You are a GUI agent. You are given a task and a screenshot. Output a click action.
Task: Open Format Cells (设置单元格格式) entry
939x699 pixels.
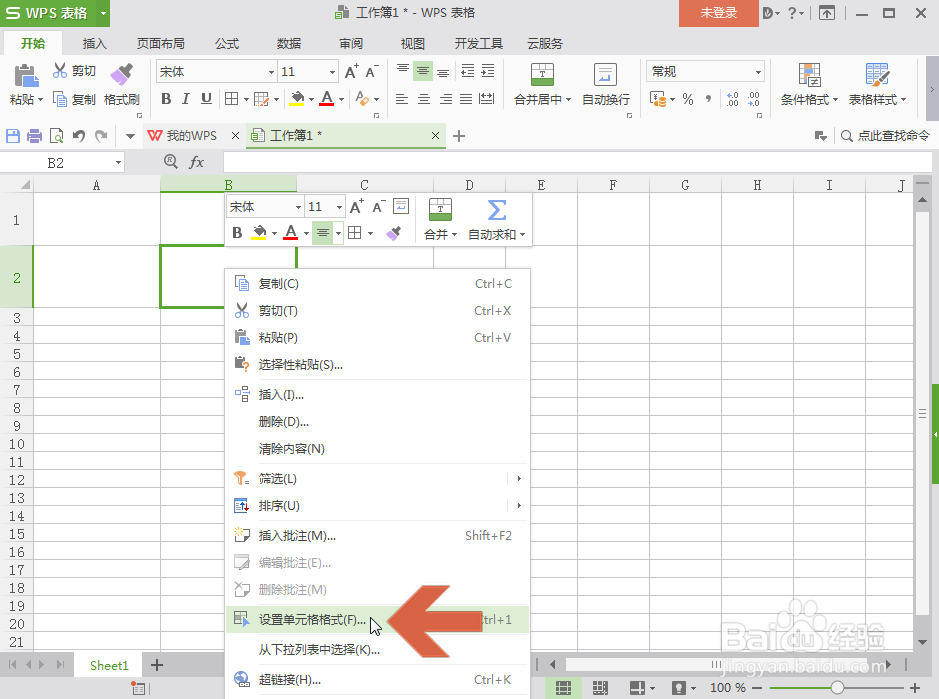377,620
